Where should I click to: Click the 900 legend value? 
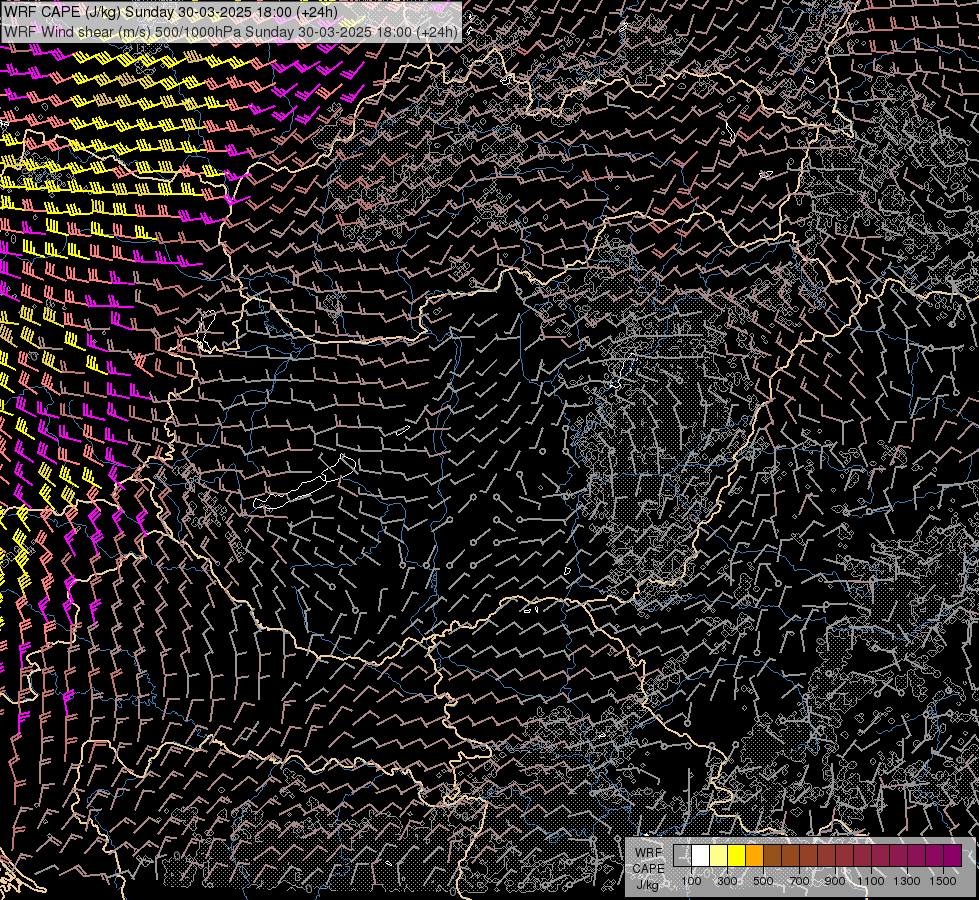(x=835, y=881)
